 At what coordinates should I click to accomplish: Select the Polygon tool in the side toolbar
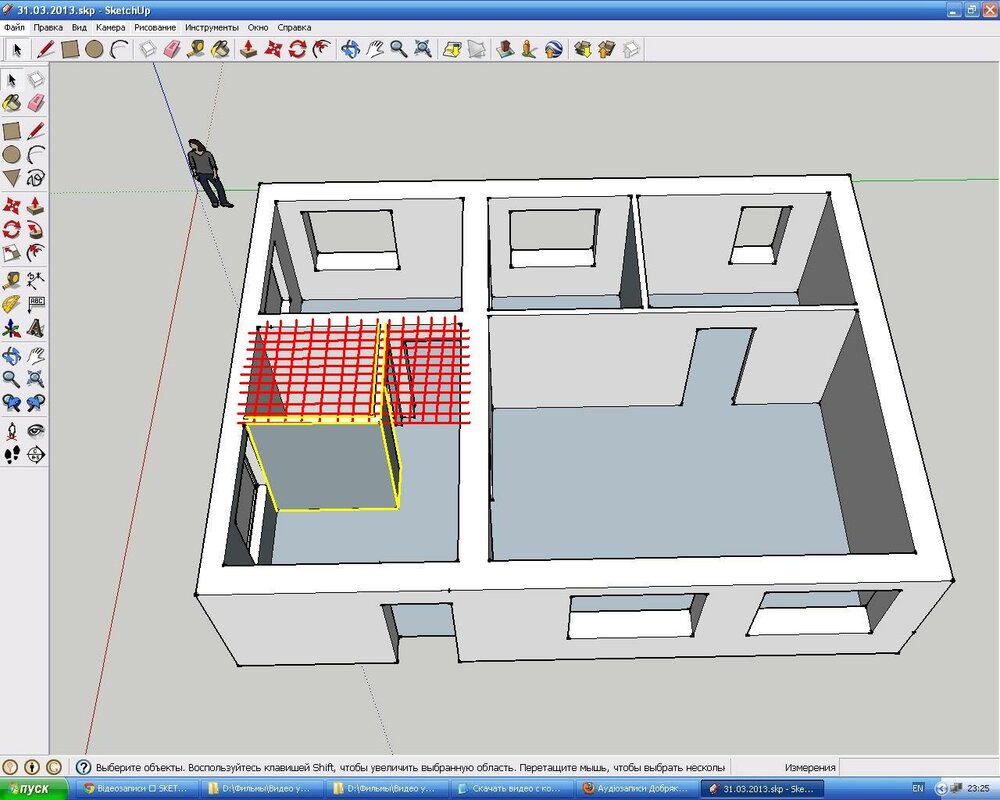click(11, 178)
